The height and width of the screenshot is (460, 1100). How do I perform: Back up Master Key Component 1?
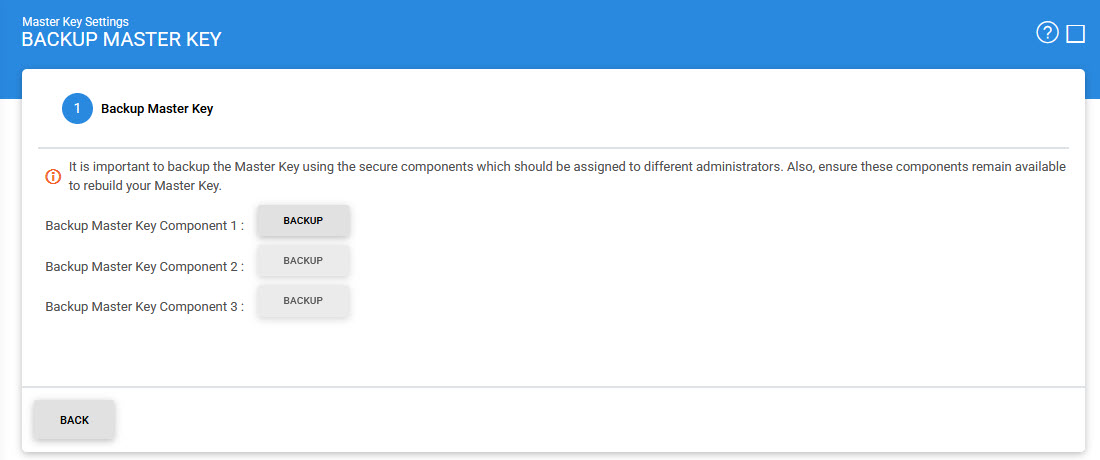pyautogui.click(x=303, y=220)
